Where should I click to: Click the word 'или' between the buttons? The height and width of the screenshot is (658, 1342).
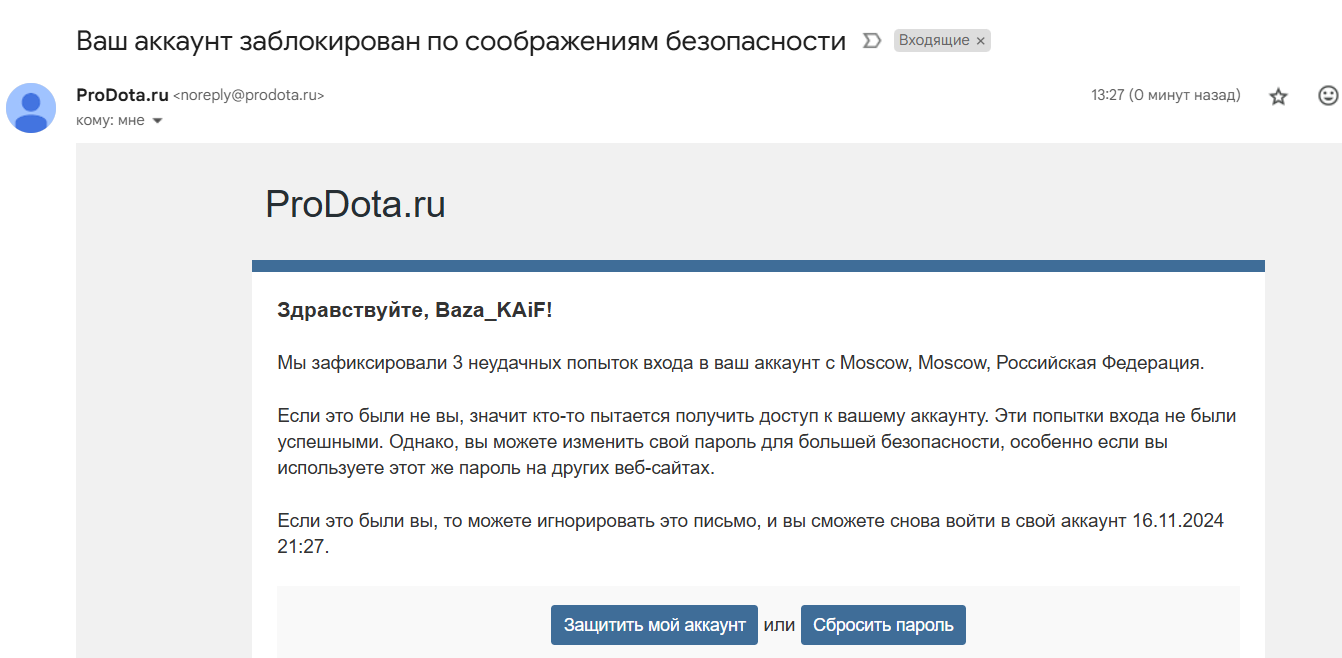click(x=779, y=625)
